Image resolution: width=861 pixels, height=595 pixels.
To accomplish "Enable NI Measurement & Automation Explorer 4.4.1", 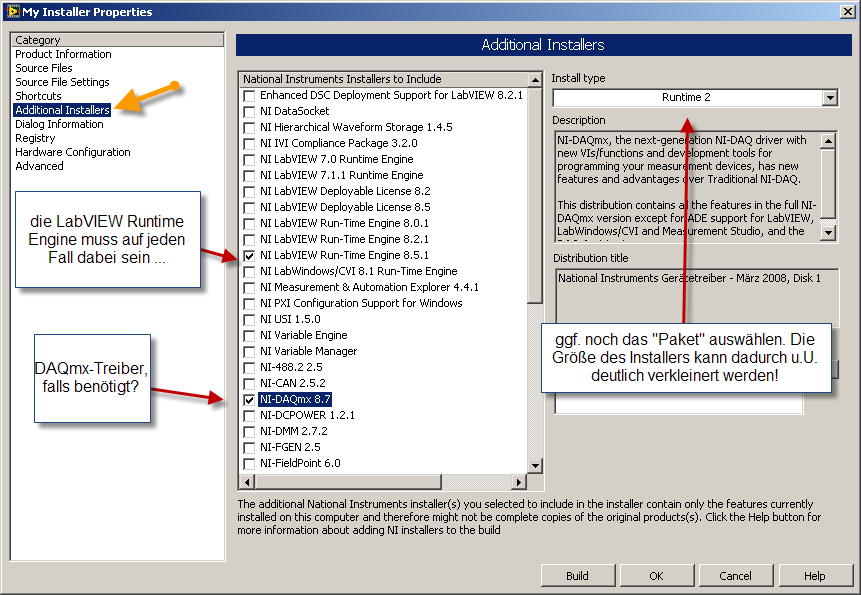I will [249, 288].
